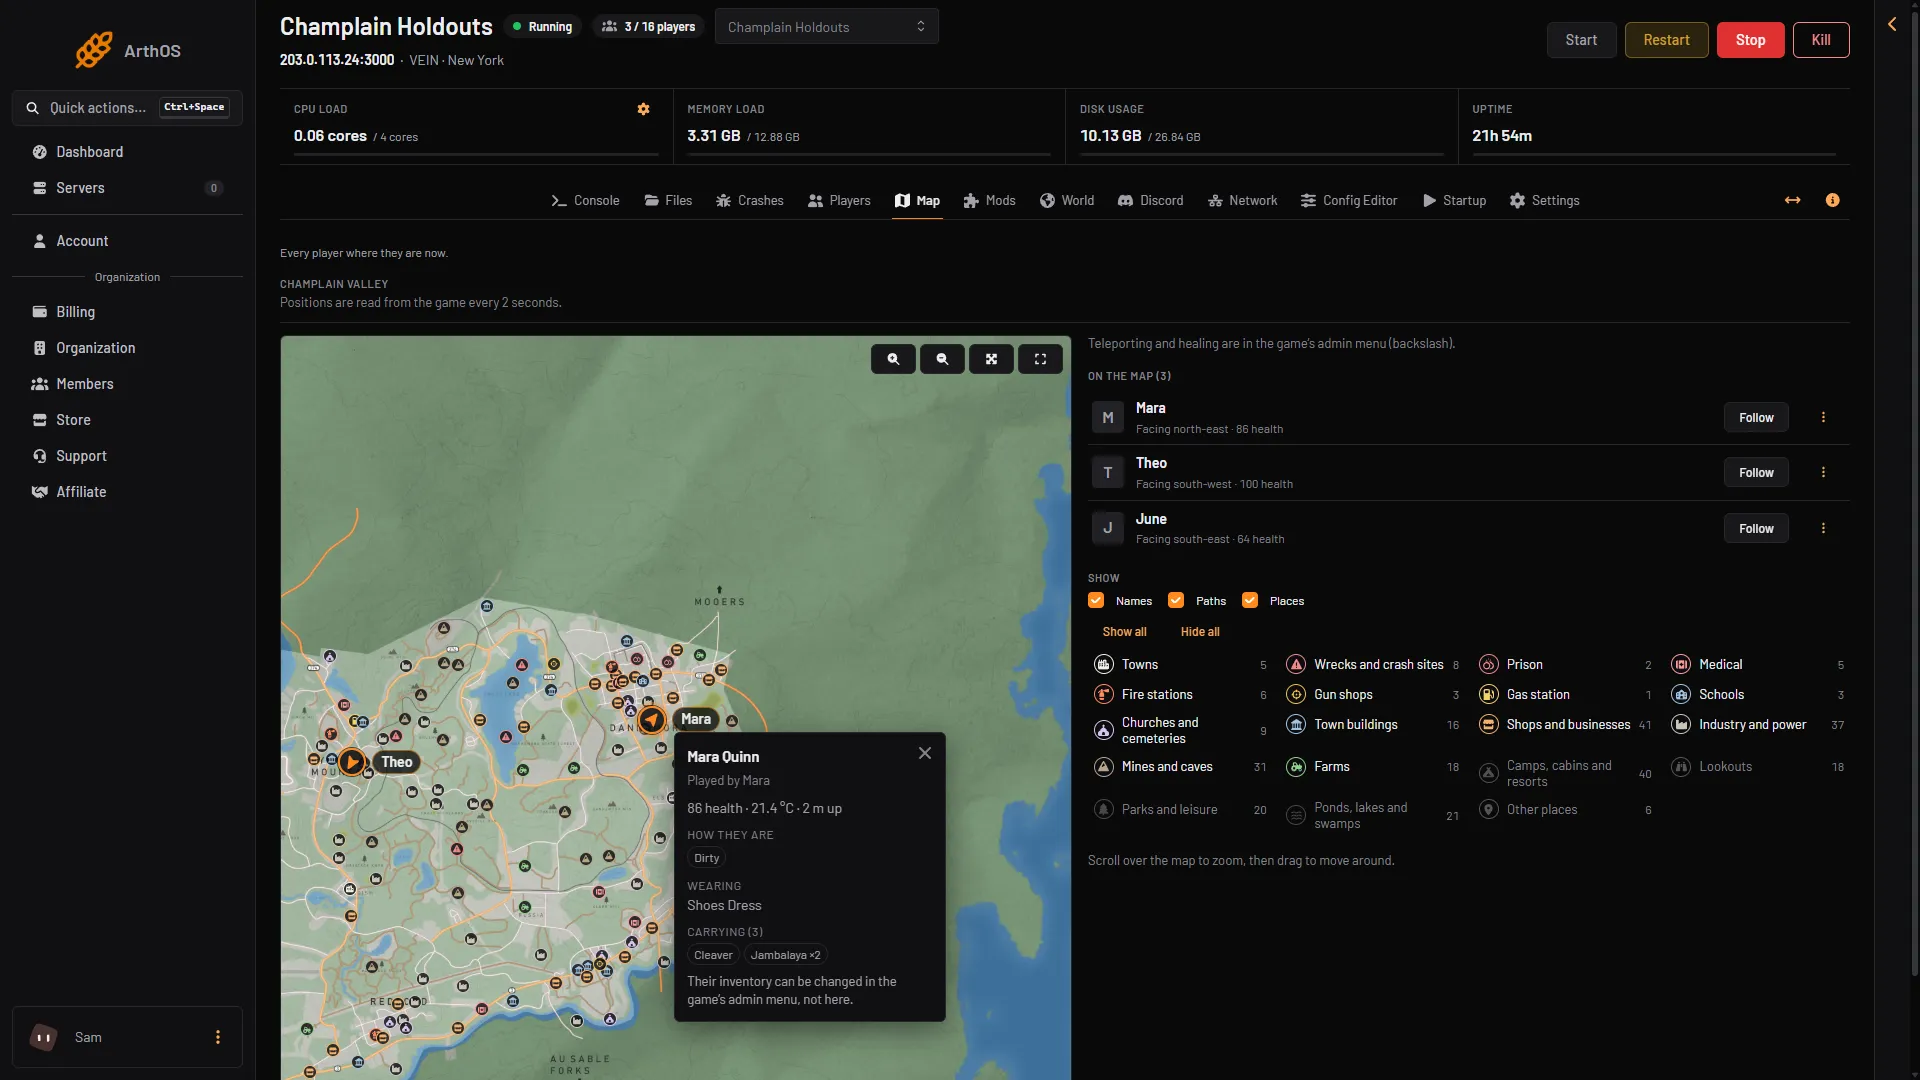The width and height of the screenshot is (1920, 1080).
Task: Open the options menu for June
Action: (1823, 528)
